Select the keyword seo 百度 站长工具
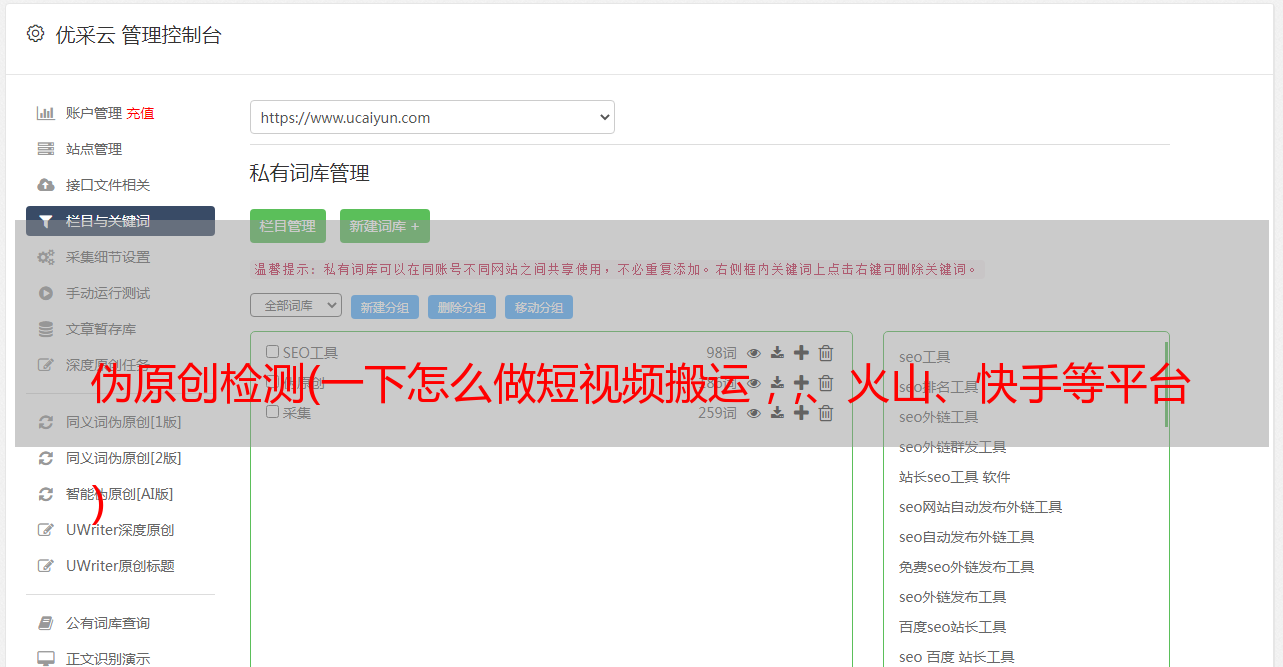The image size is (1283, 667). [957, 657]
